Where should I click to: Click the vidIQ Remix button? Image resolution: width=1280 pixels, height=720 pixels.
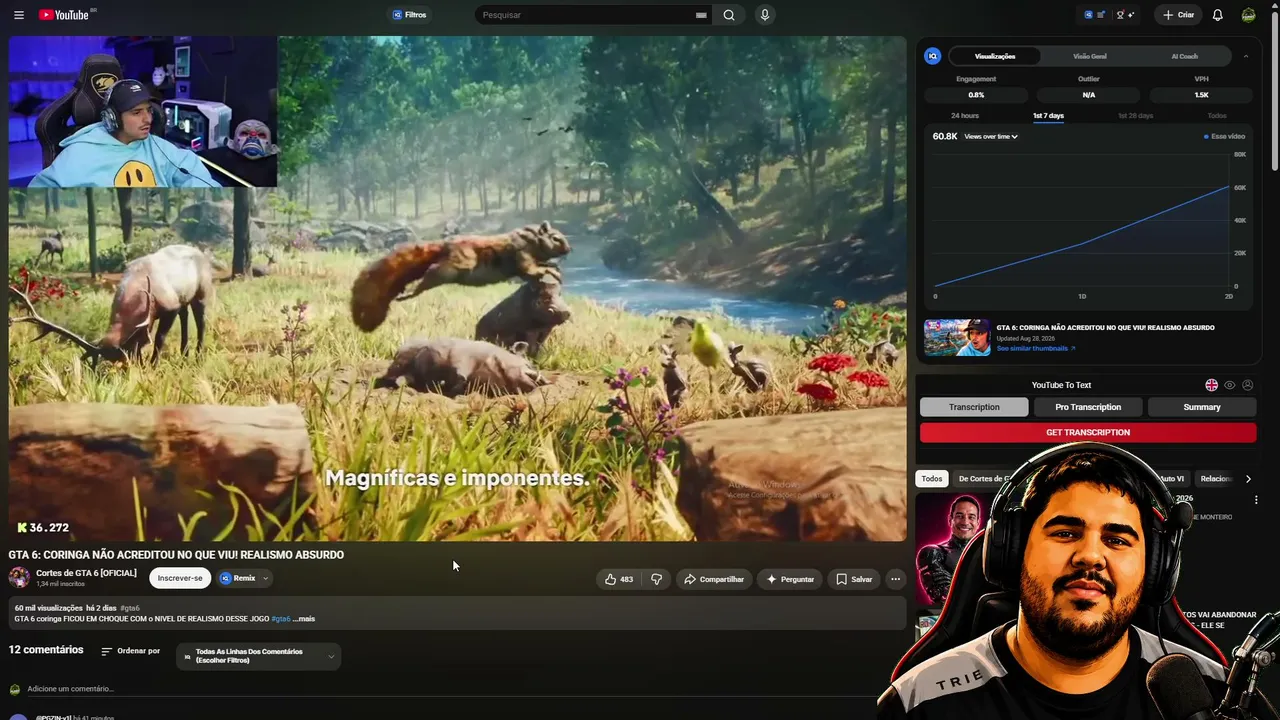[238, 578]
